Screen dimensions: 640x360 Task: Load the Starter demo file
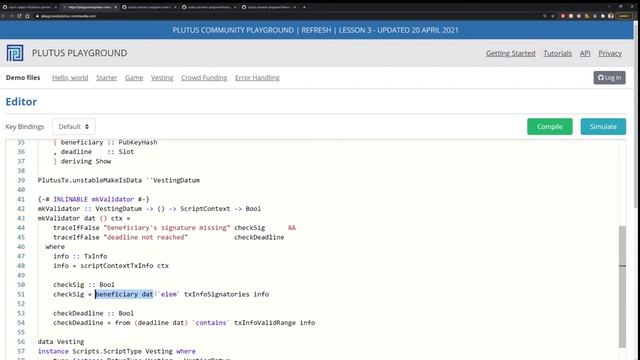pyautogui.click(x=107, y=78)
